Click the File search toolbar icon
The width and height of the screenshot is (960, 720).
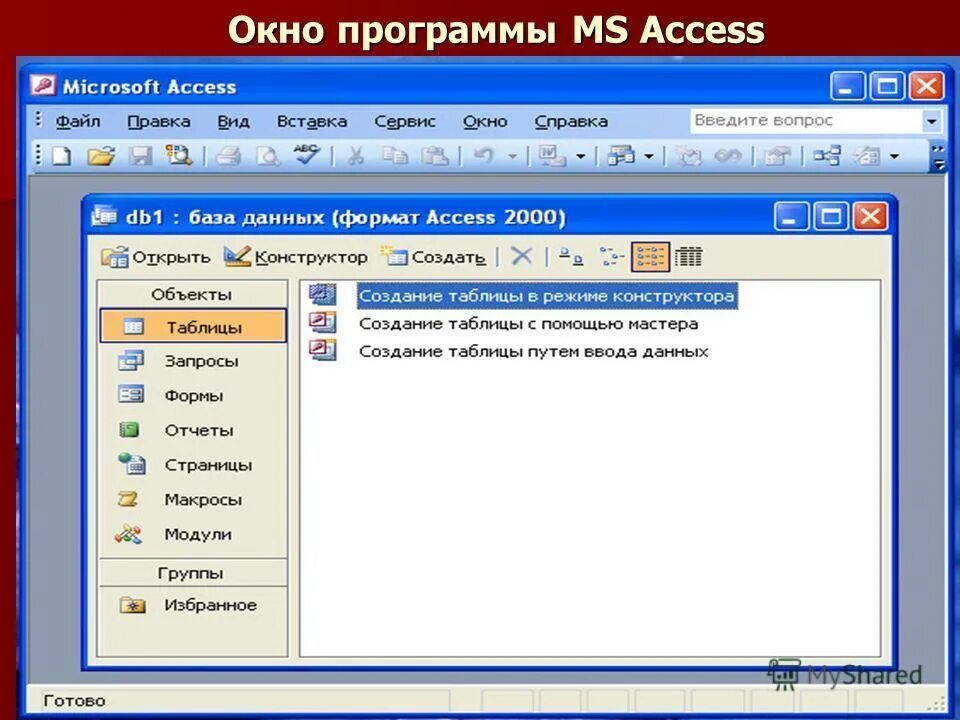pos(179,156)
